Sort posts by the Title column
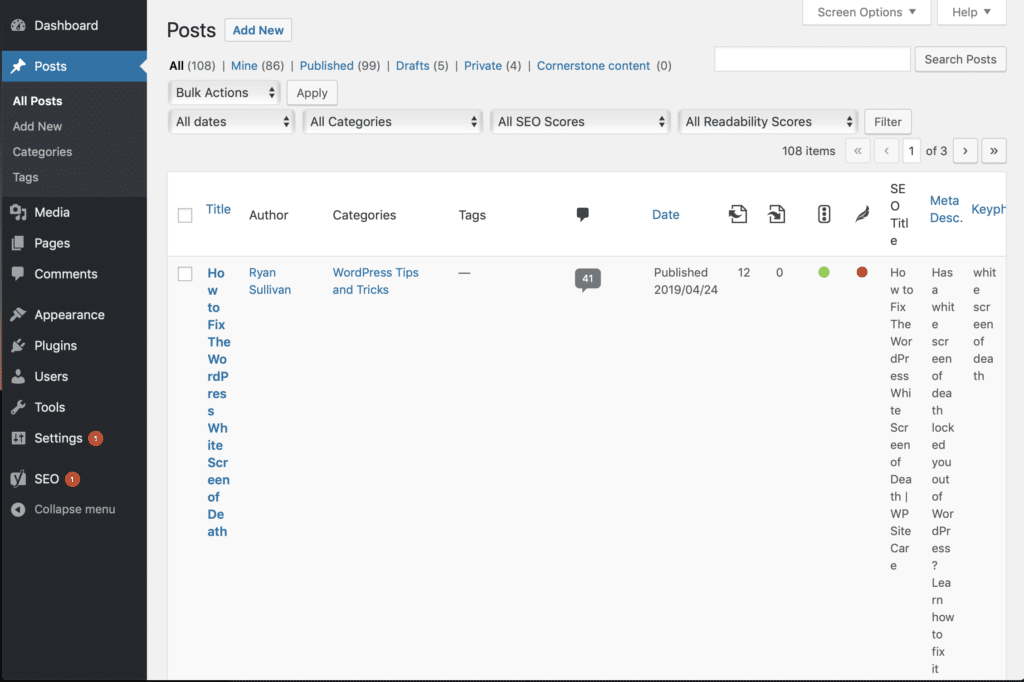The width and height of the screenshot is (1024, 682). 218,209
